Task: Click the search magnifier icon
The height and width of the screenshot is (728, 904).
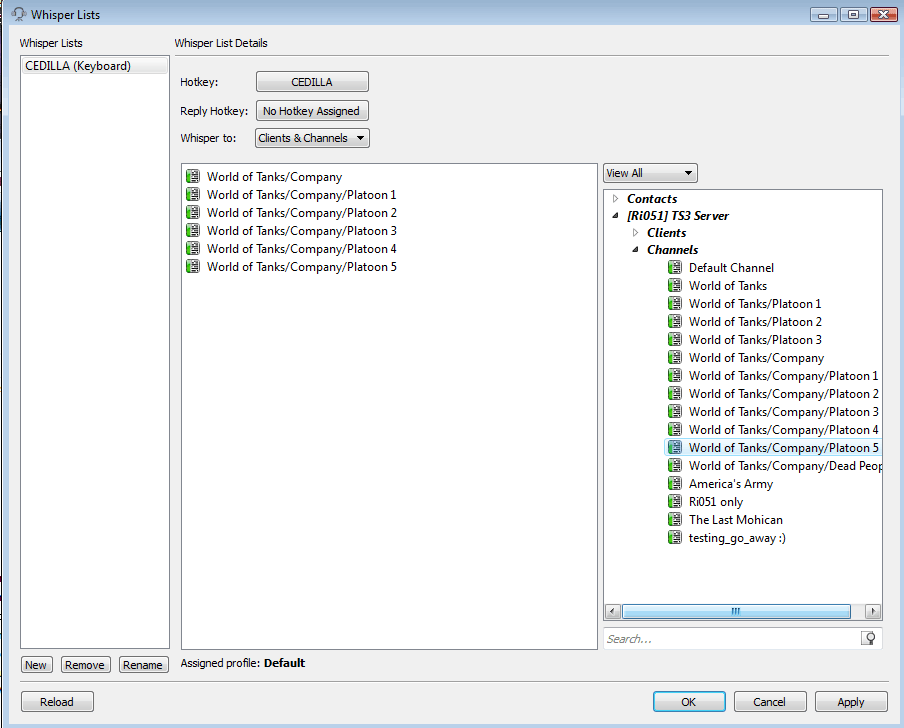Action: point(870,638)
